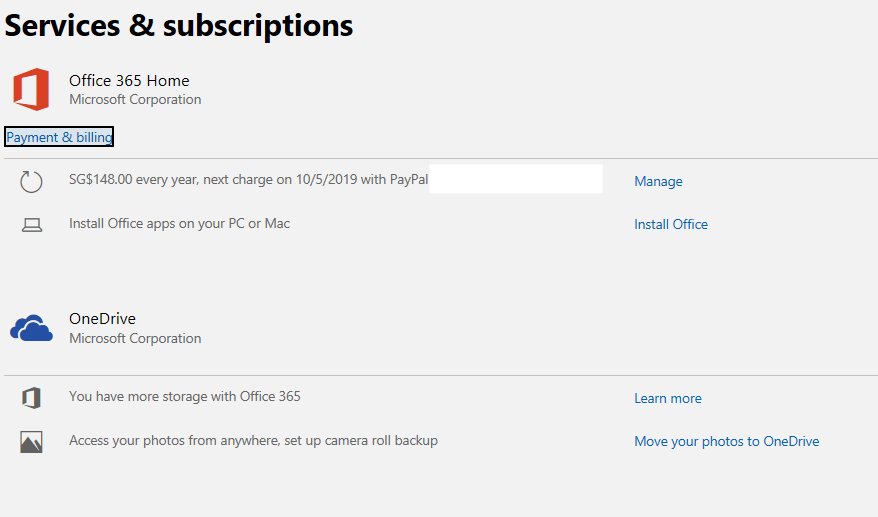The image size is (878, 517).
Task: Click Access your photos from anywhere text
Action: pyautogui.click(x=254, y=441)
